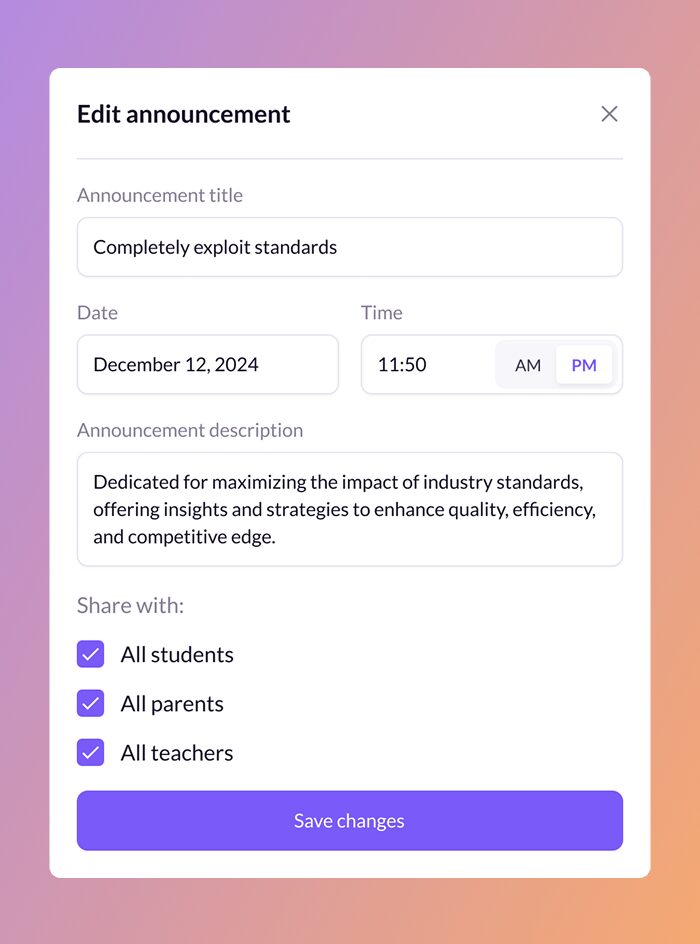
Task: Open the date field showing December 12, 2024
Action: click(207, 365)
